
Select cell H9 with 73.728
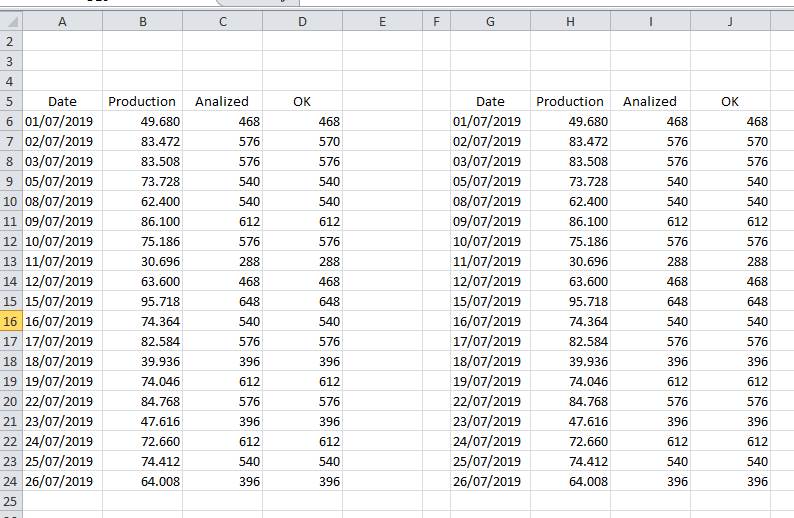570,181
